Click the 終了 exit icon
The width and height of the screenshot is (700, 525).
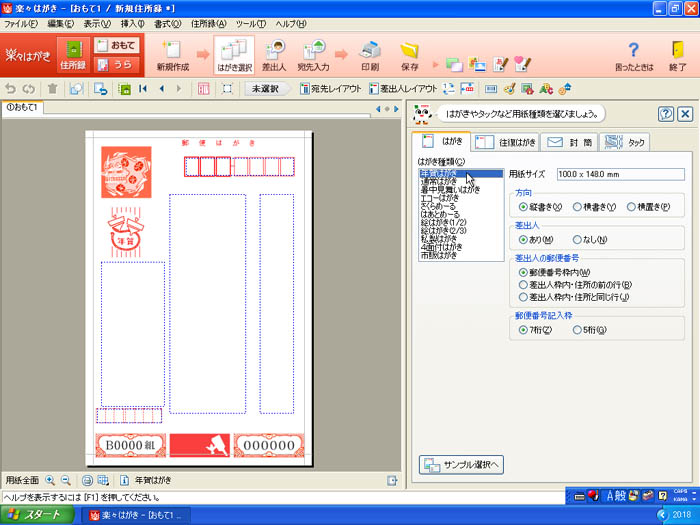coord(677,54)
